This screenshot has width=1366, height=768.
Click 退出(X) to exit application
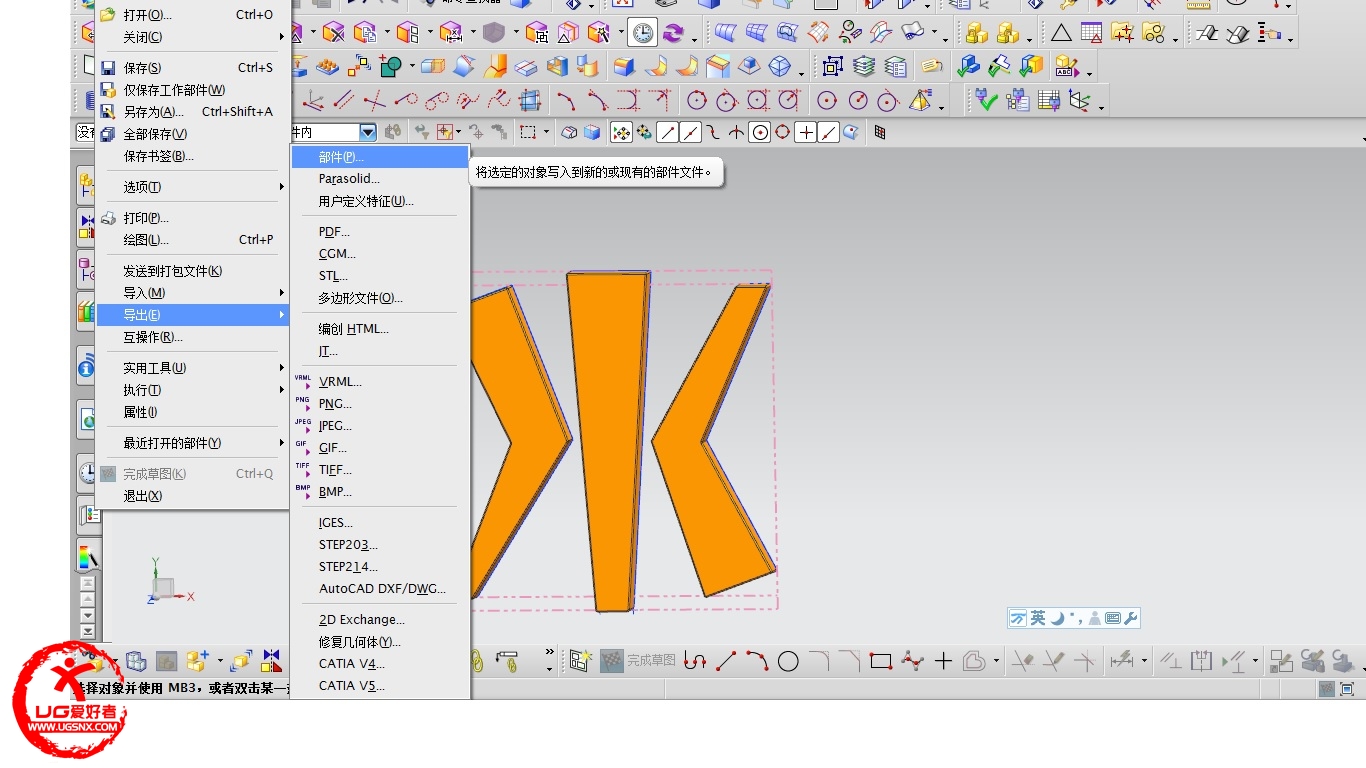(192, 496)
